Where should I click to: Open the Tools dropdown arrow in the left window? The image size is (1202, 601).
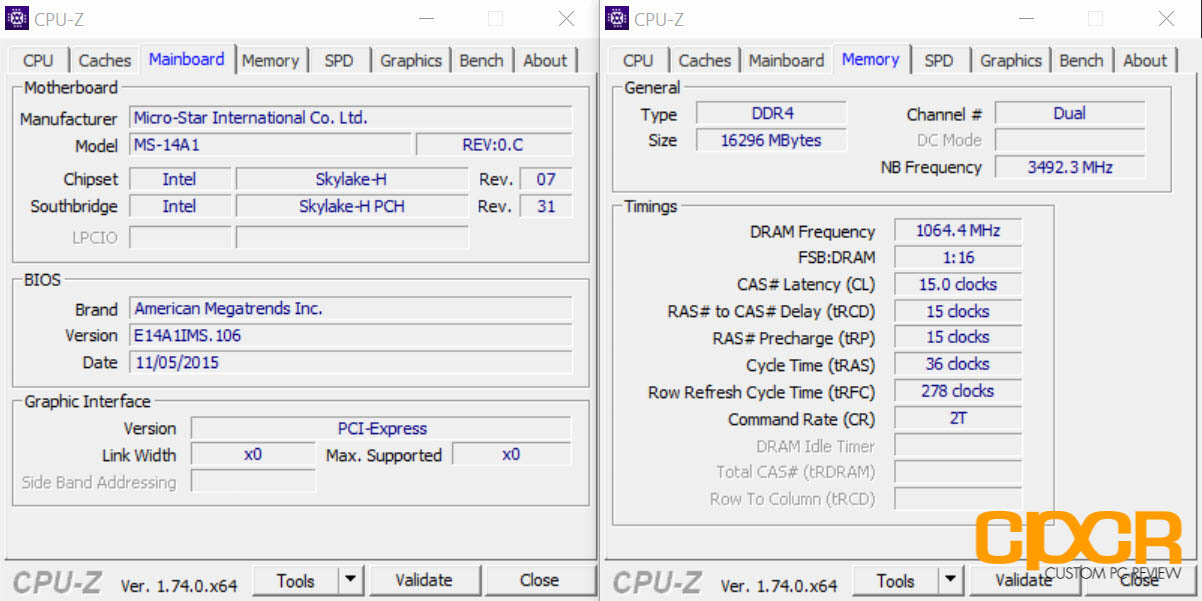(x=351, y=580)
